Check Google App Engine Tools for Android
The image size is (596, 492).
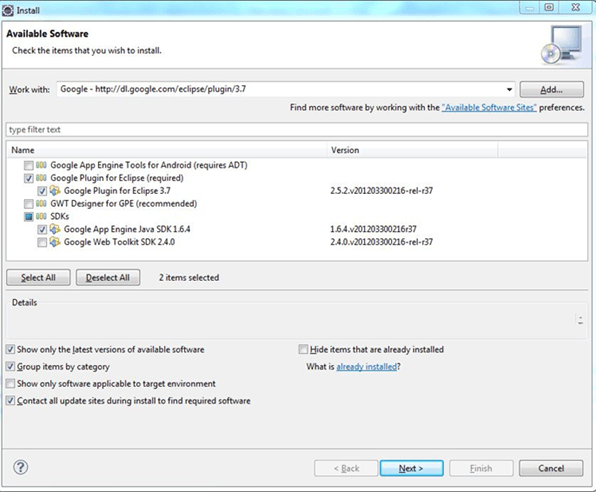tap(29, 165)
